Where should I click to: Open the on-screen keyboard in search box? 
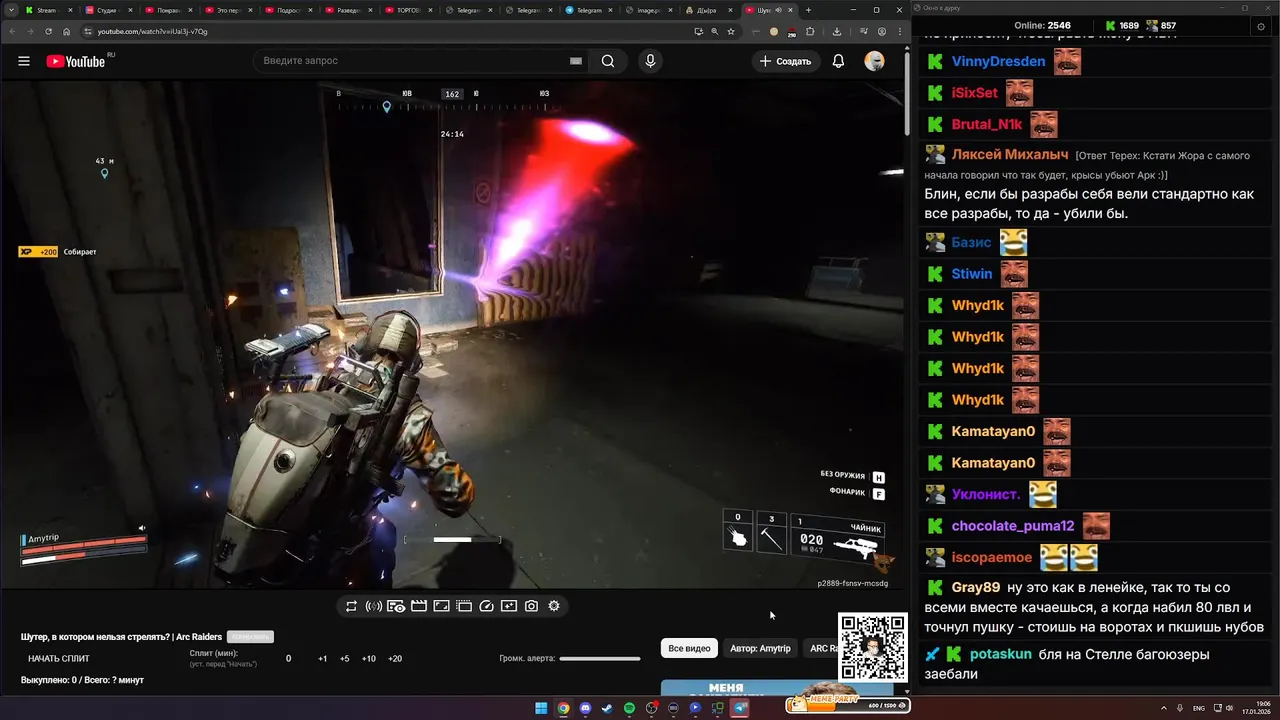pos(576,61)
